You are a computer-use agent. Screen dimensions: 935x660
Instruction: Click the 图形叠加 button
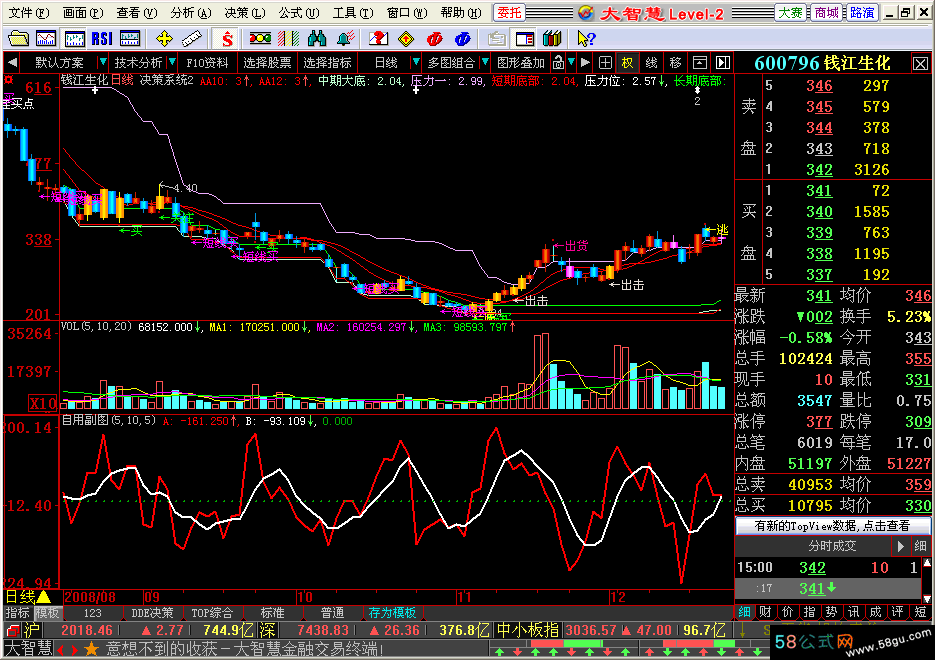[521, 62]
